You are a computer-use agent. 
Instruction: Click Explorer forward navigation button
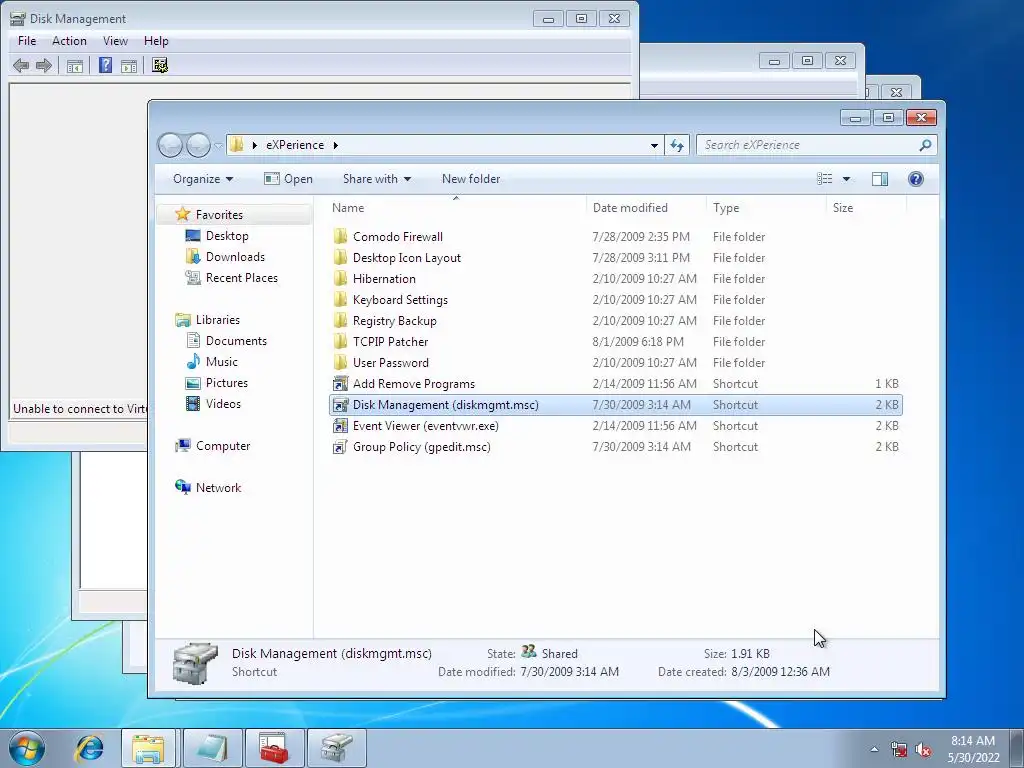point(198,145)
